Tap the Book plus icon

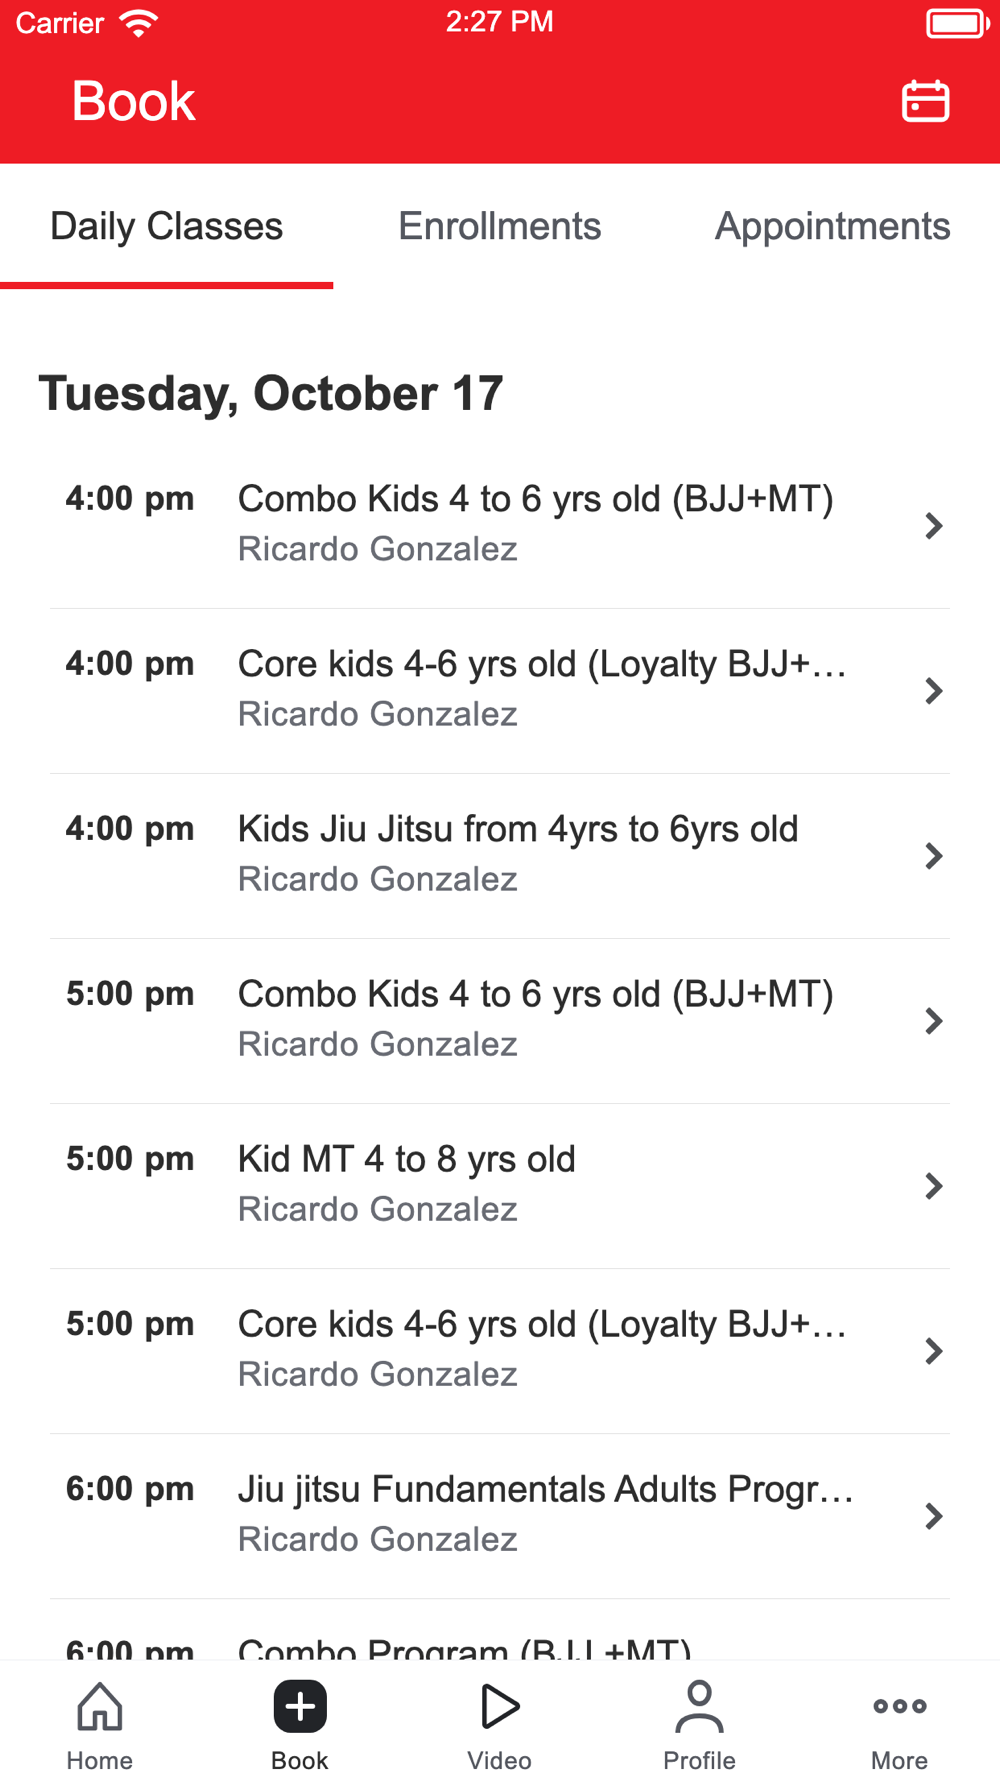coord(300,1706)
